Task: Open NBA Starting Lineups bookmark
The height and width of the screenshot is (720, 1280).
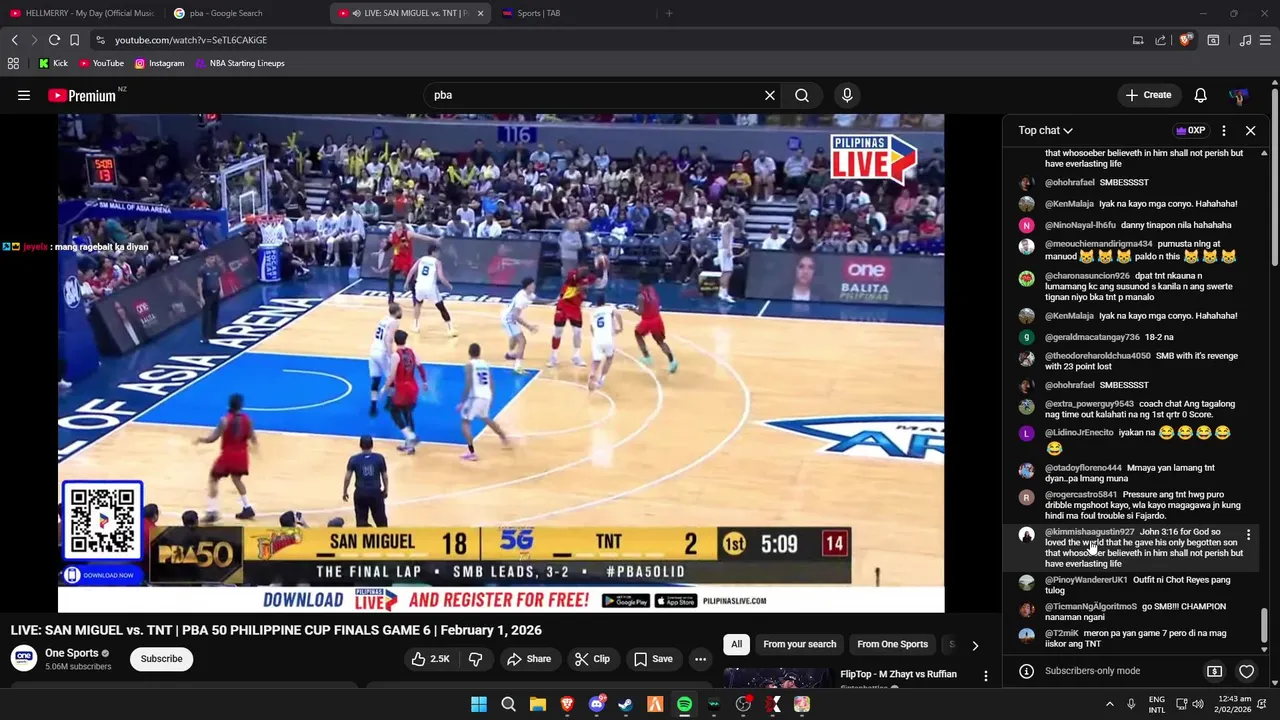Action: [x=240, y=63]
